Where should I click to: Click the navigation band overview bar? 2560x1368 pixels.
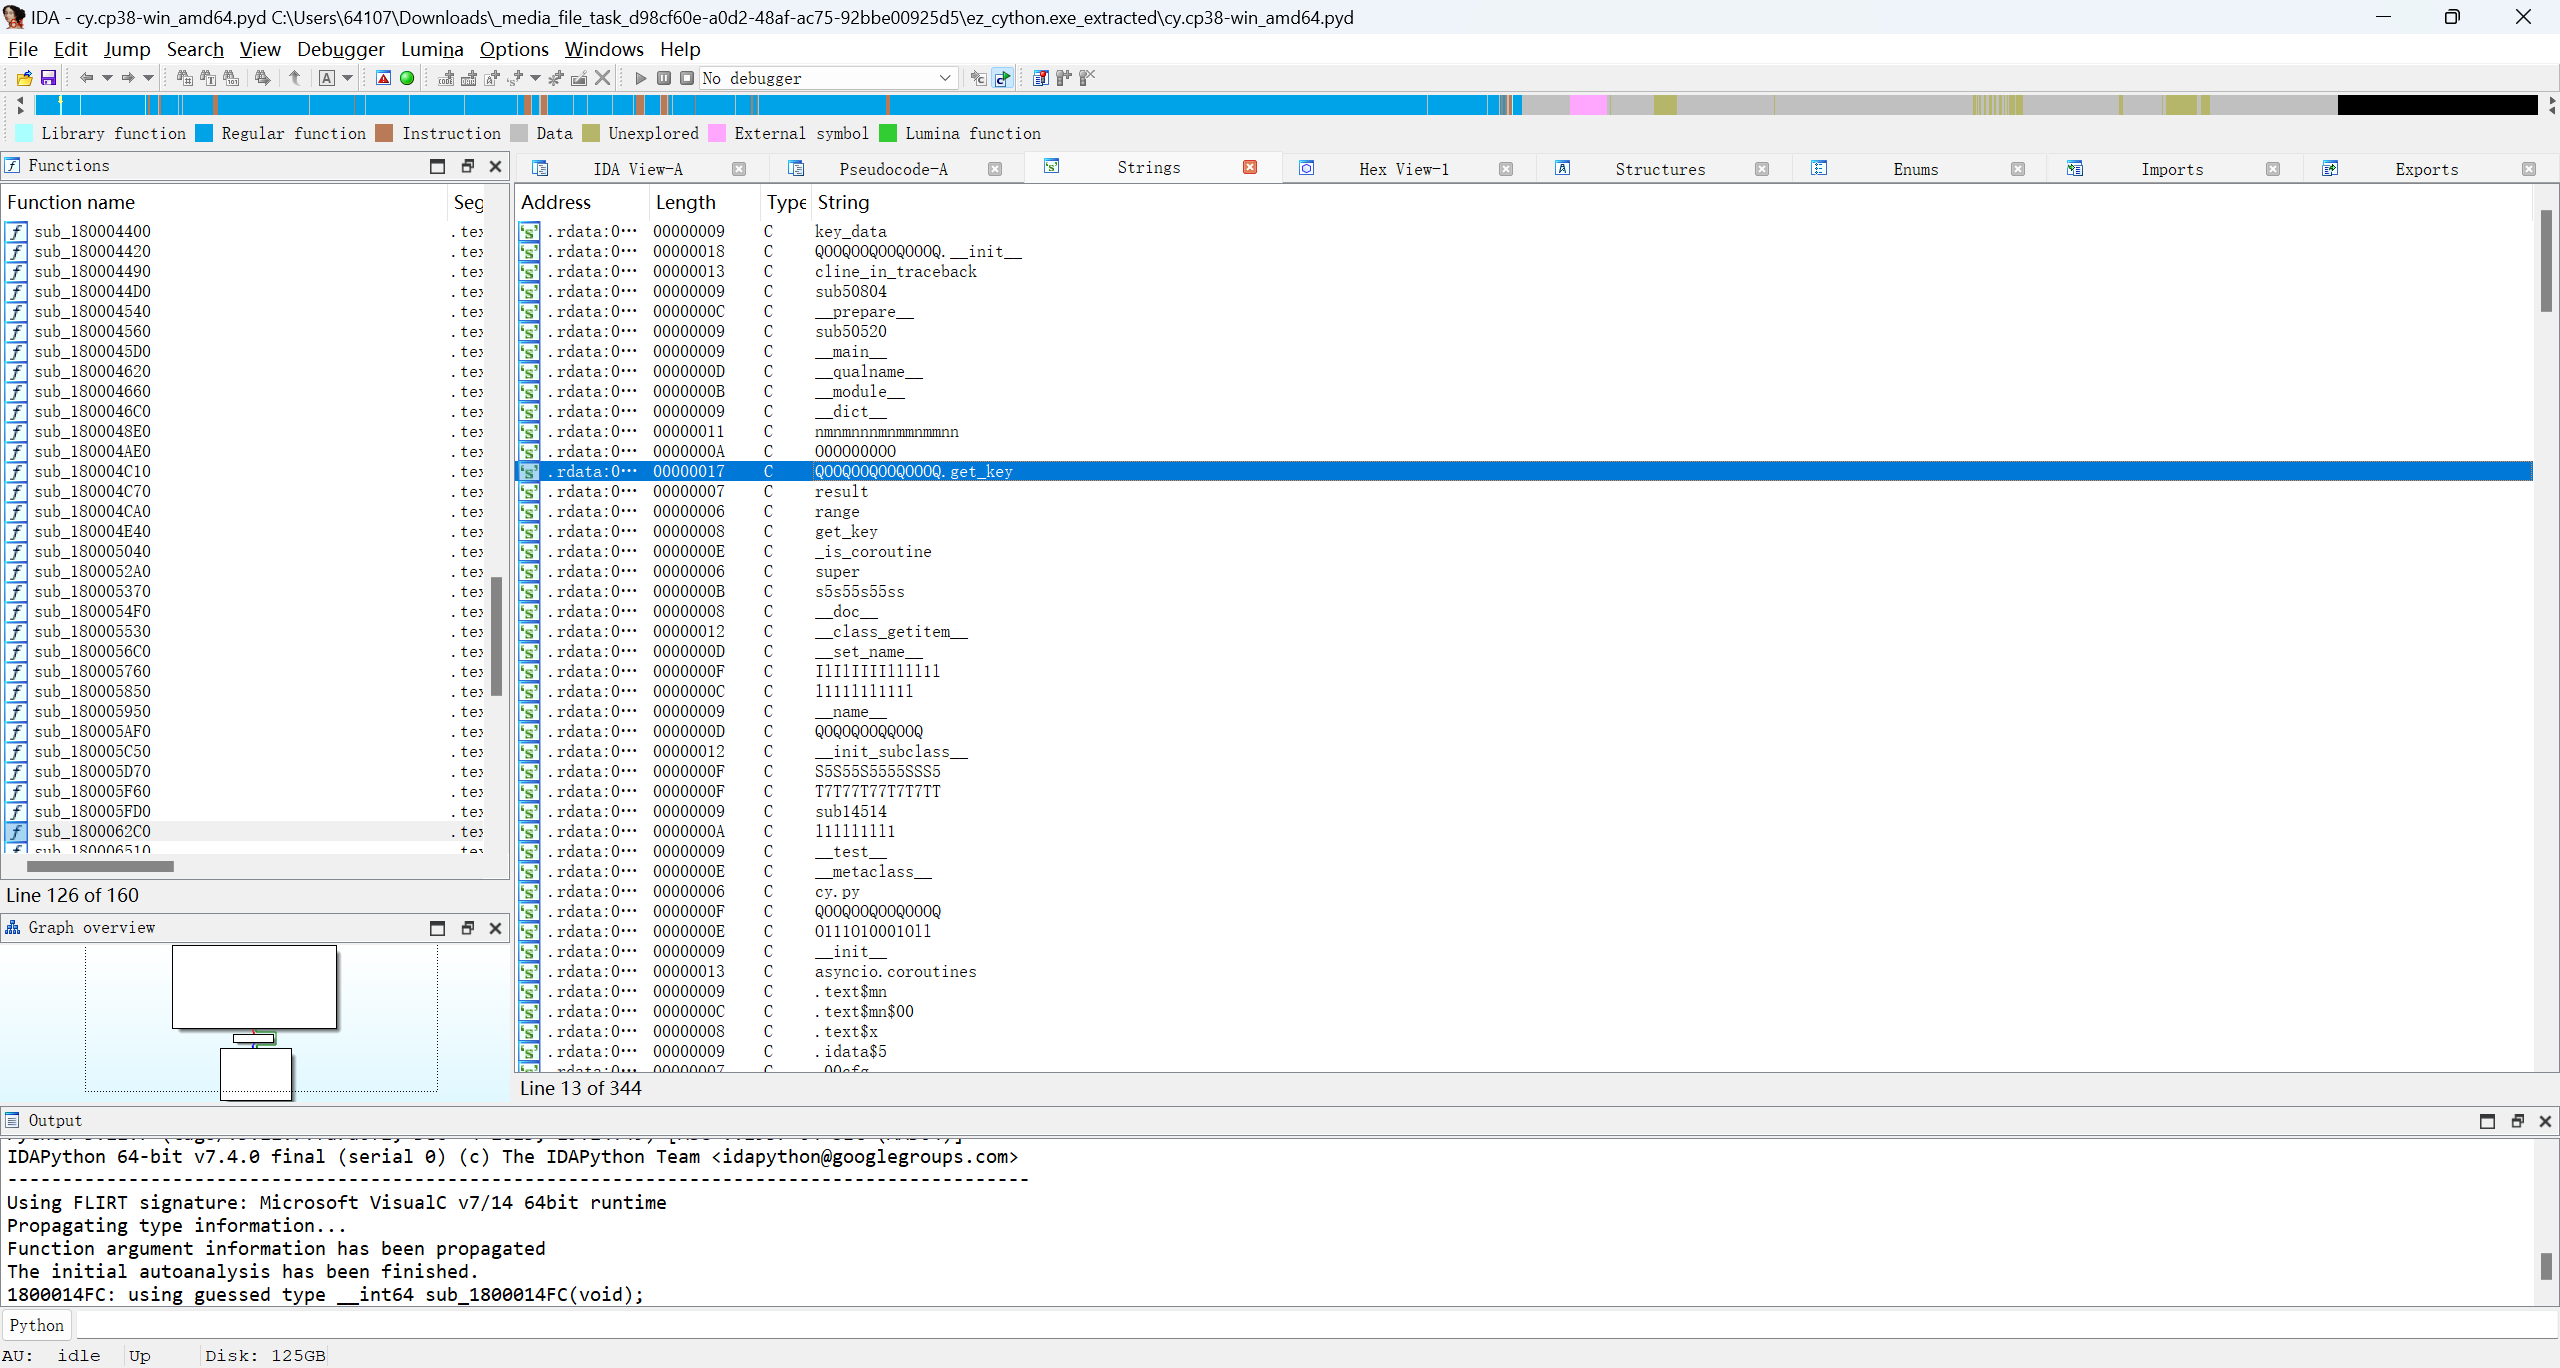[1286, 105]
